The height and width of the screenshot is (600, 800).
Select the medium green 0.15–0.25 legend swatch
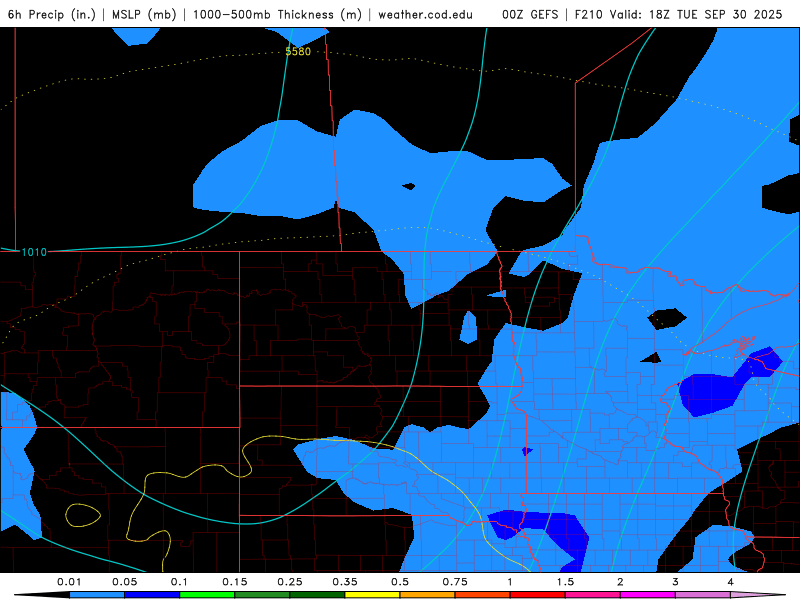tap(262, 595)
